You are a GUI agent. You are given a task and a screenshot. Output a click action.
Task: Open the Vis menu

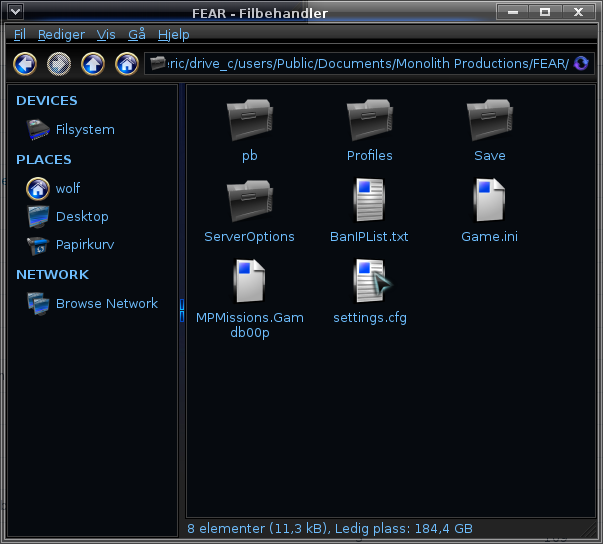[106, 35]
